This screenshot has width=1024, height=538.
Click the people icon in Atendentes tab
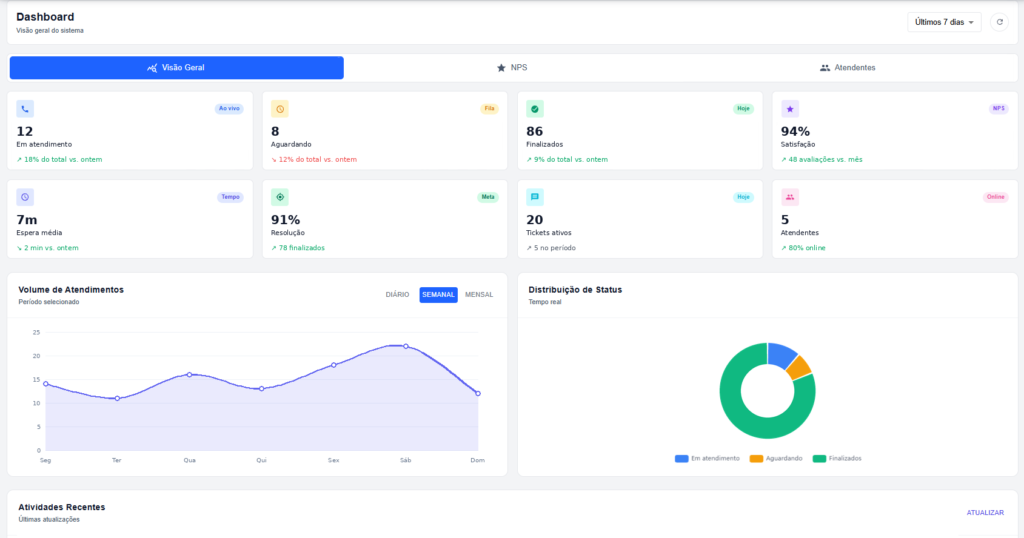click(825, 68)
